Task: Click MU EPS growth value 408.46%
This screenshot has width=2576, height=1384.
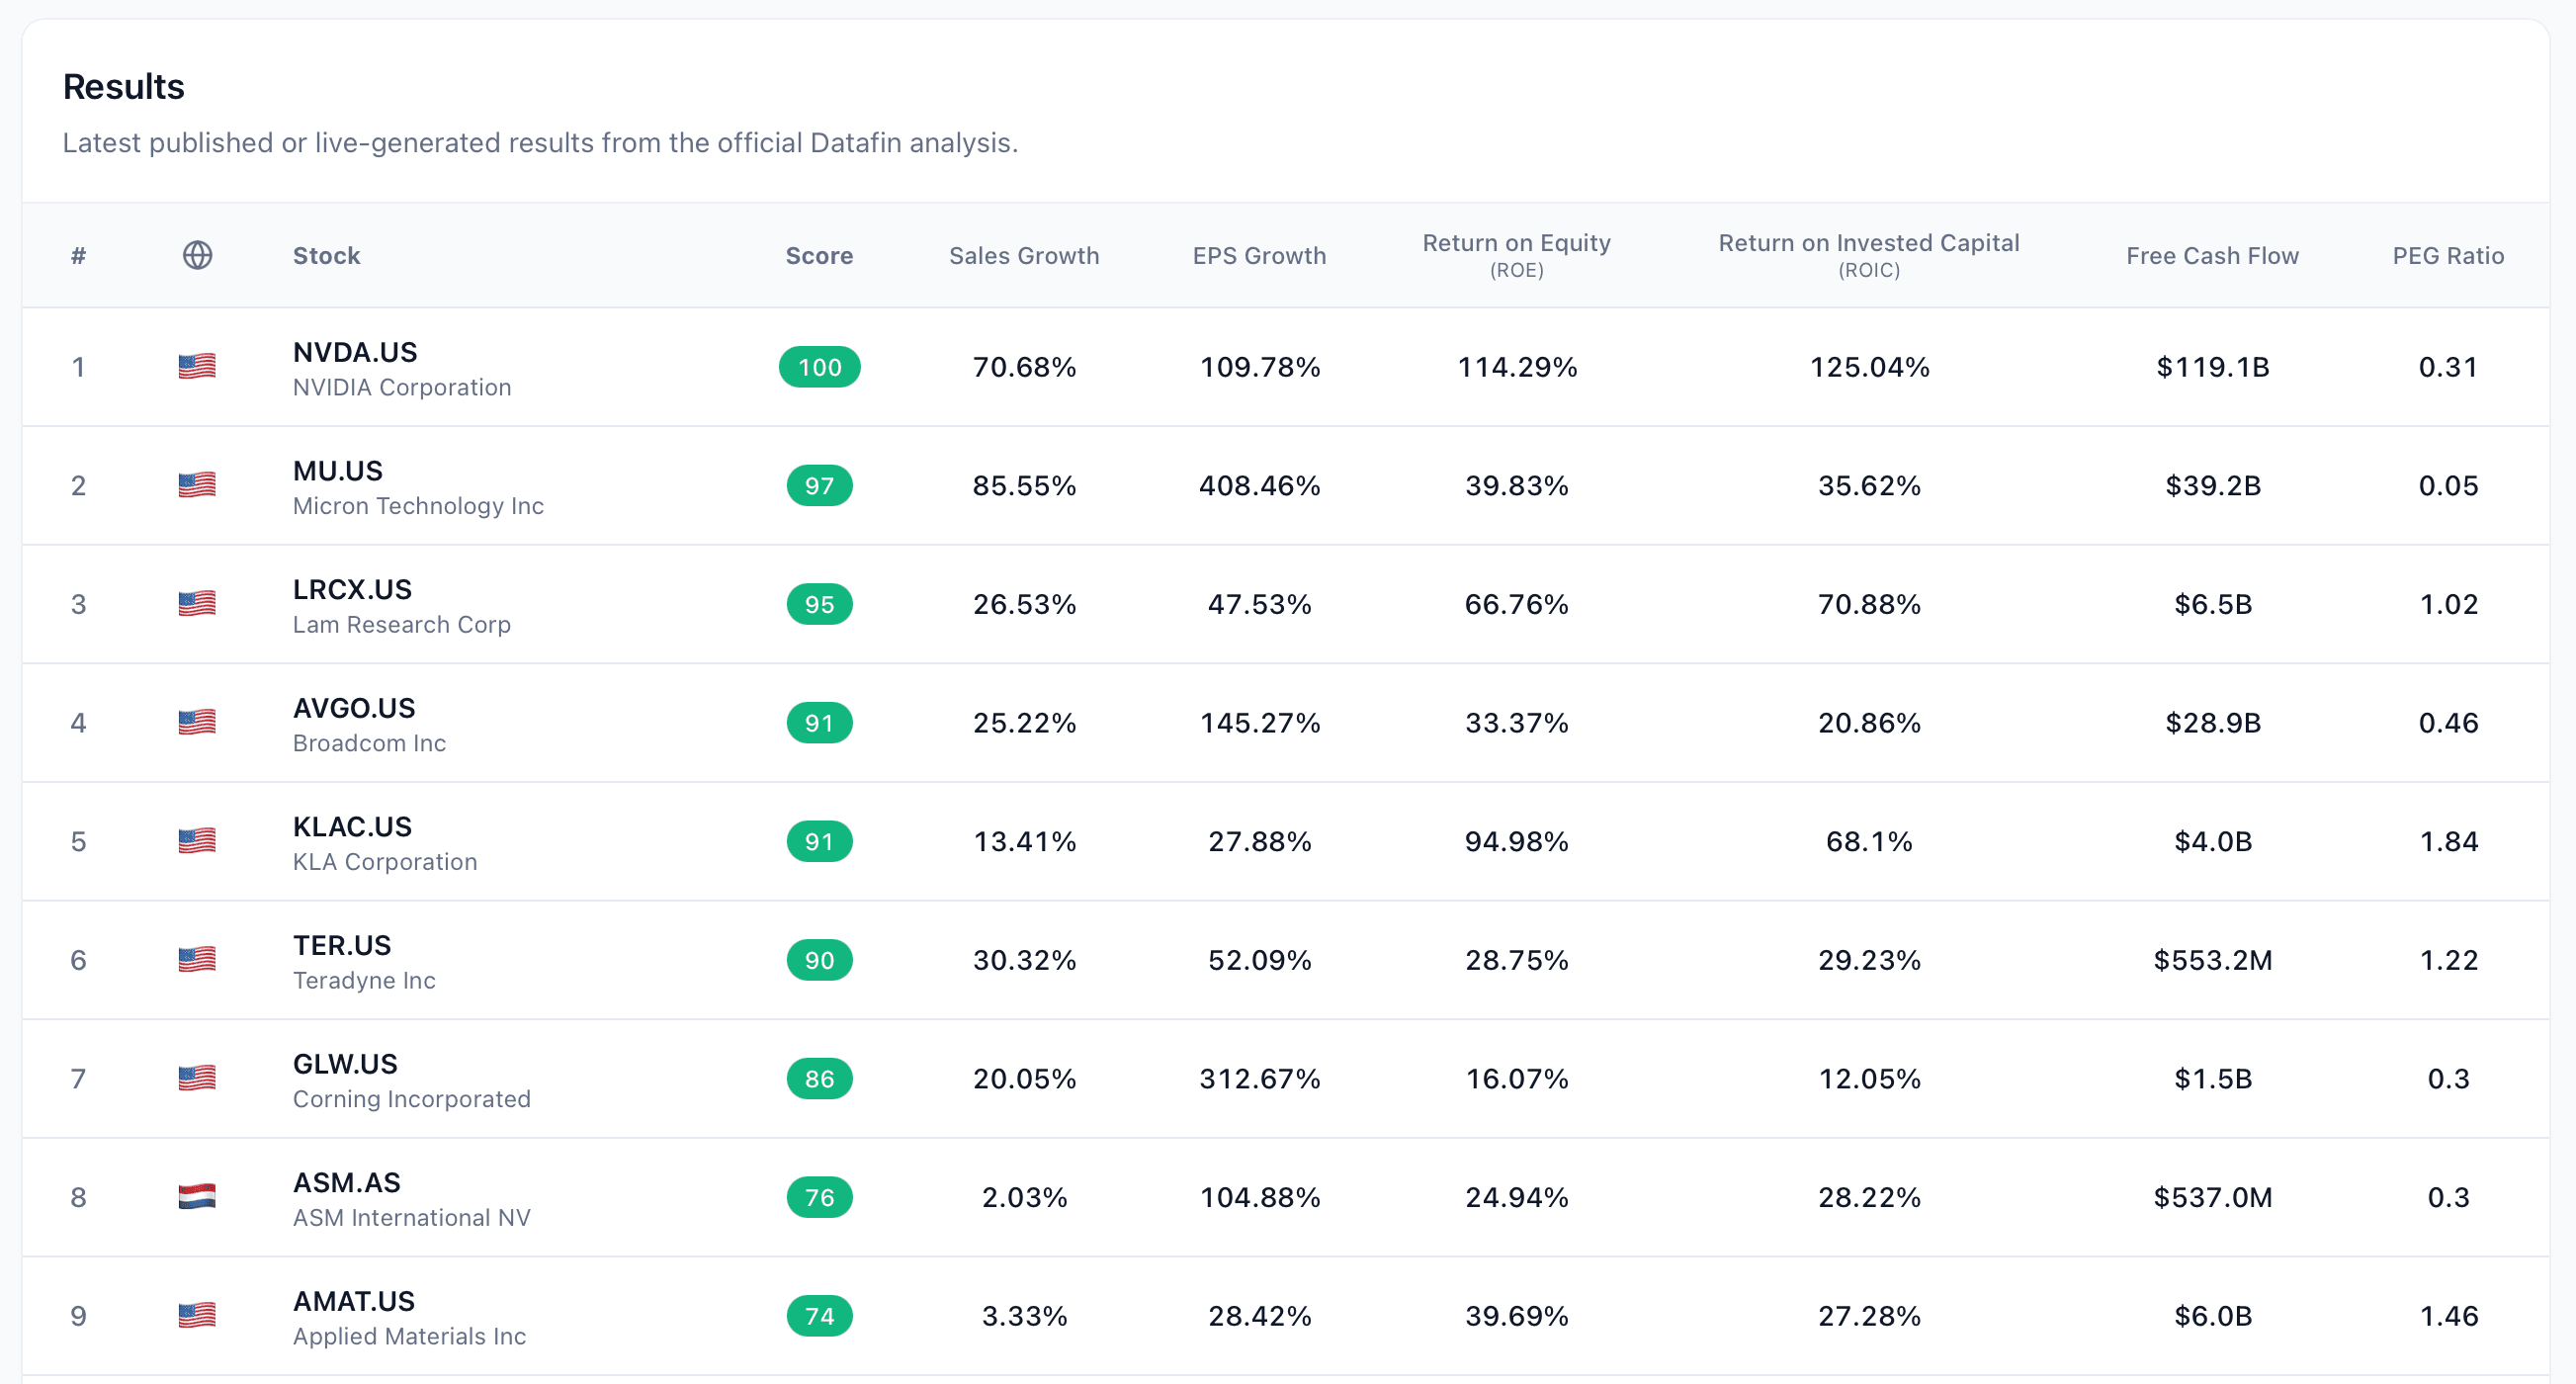Action: pyautogui.click(x=1259, y=486)
